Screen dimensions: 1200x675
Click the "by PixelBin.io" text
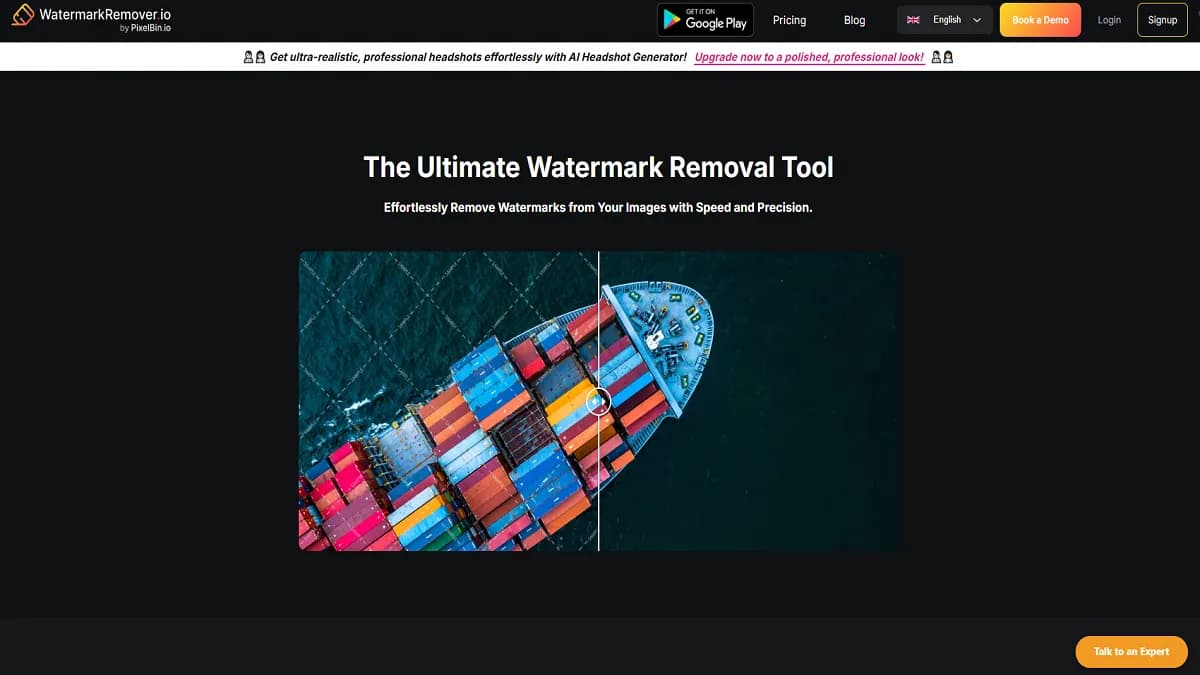[x=144, y=28]
